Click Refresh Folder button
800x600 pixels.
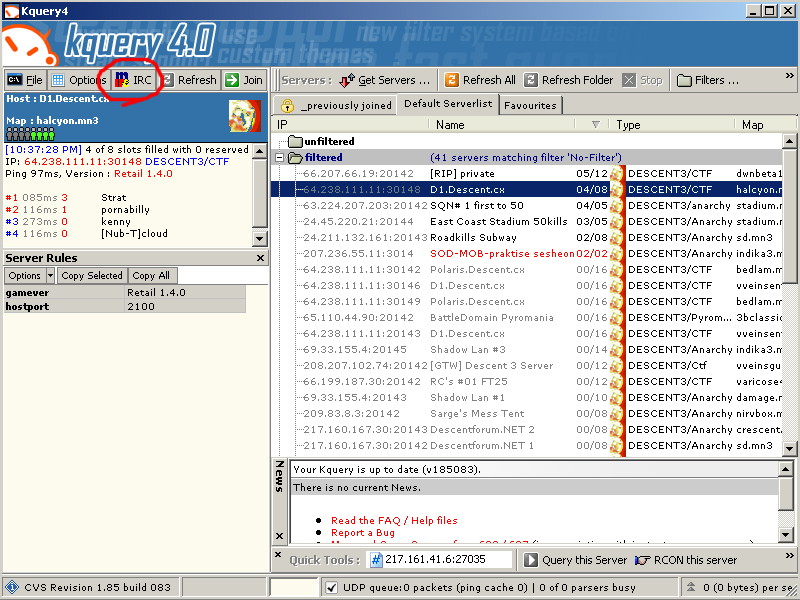click(x=568, y=80)
